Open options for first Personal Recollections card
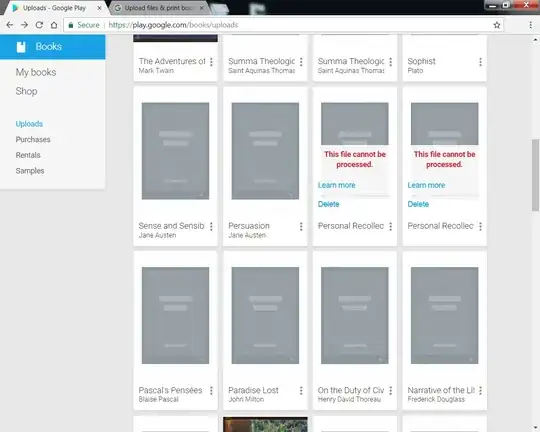This screenshot has height=432, width=540. coord(391,226)
